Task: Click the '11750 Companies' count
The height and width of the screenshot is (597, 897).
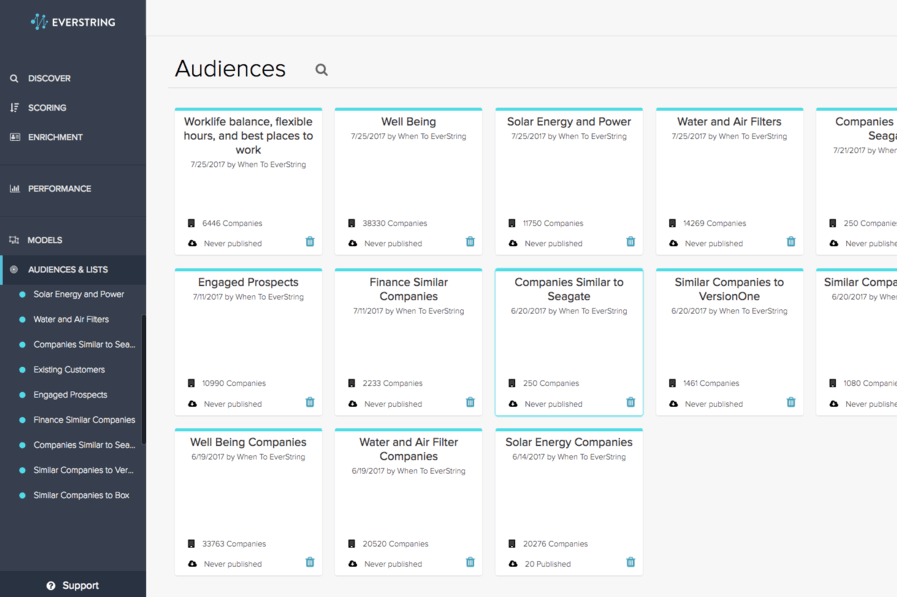Action: click(x=553, y=224)
